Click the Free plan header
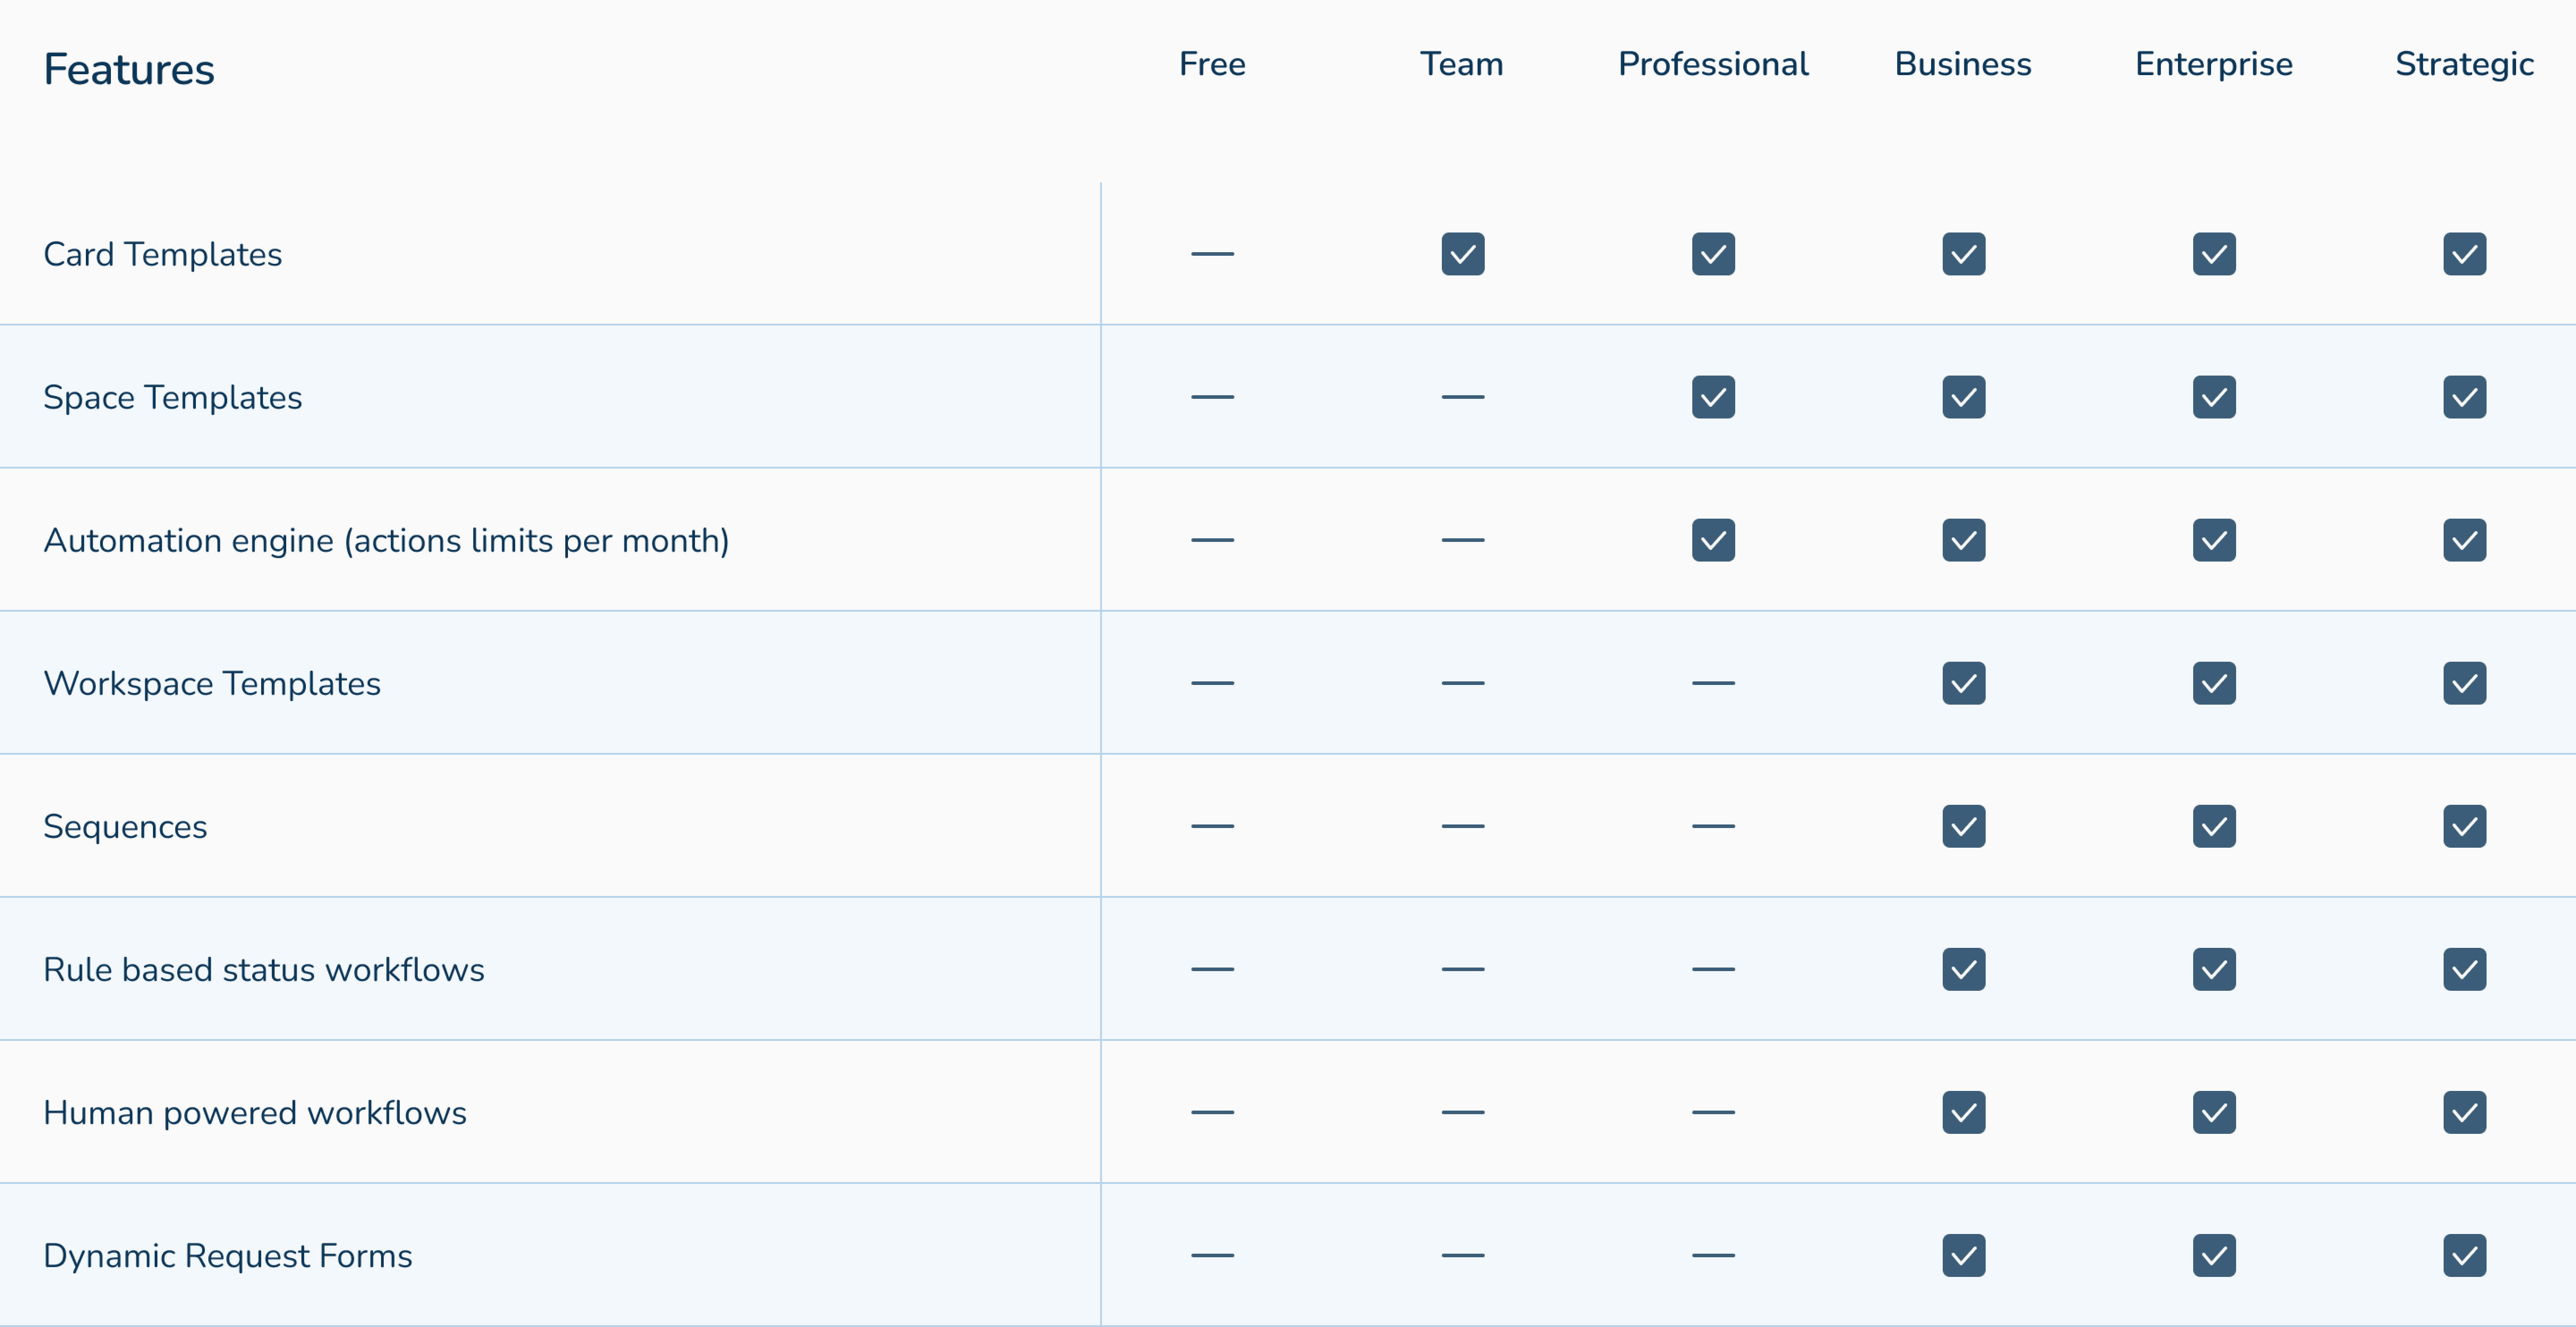This screenshot has width=2576, height=1327. 1212,64
